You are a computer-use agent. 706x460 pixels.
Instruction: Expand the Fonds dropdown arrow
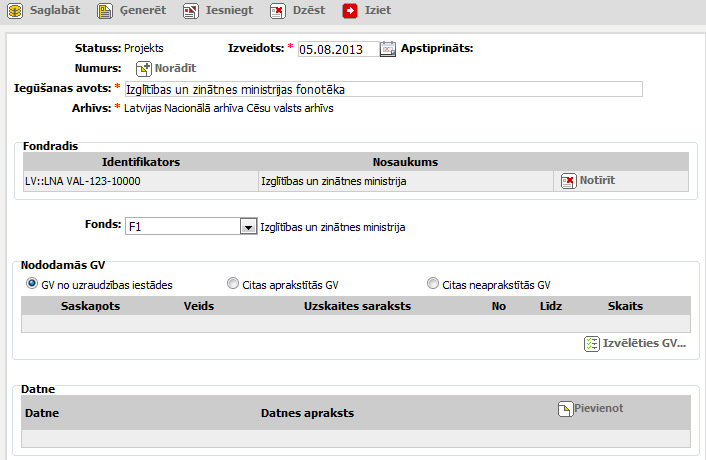[x=248, y=227]
